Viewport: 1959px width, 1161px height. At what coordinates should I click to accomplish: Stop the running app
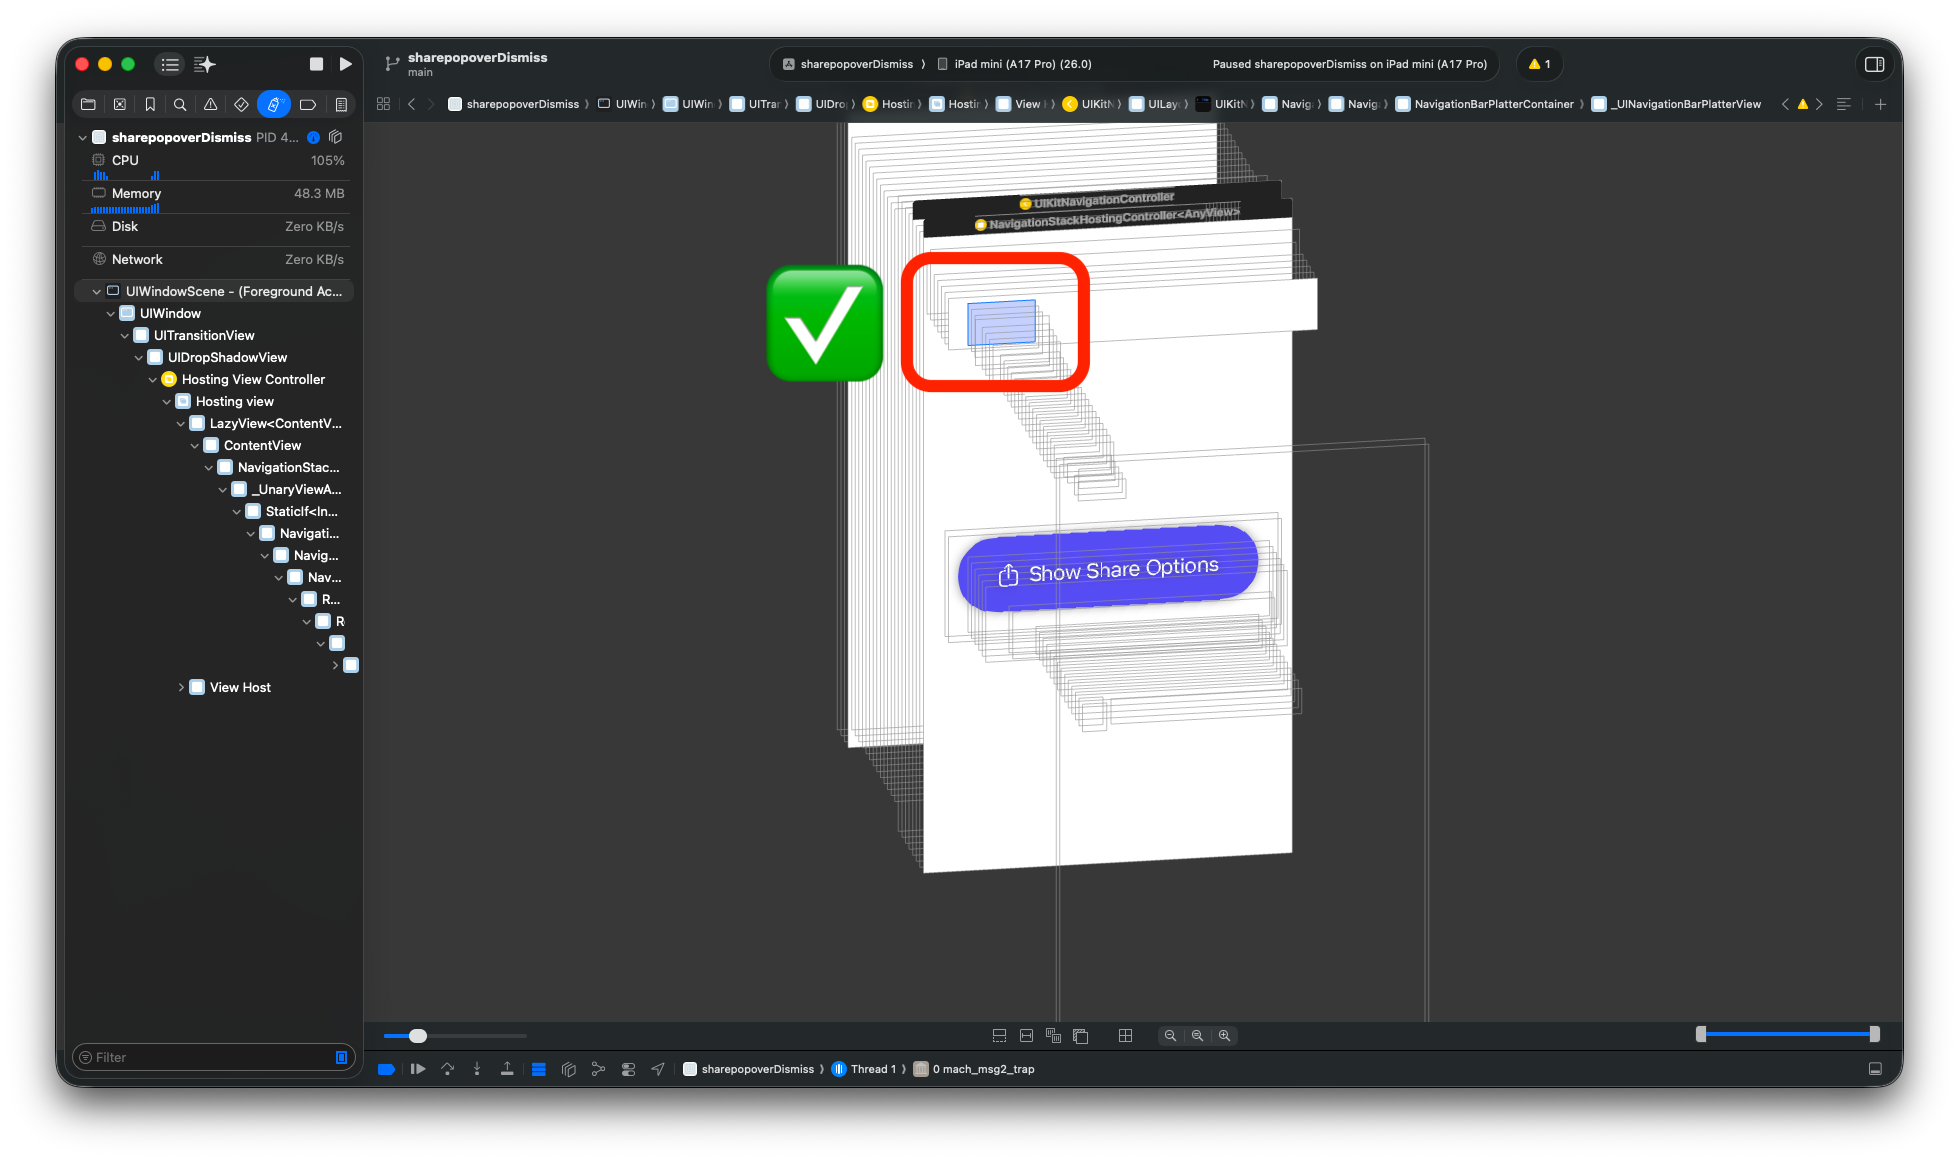(x=316, y=64)
